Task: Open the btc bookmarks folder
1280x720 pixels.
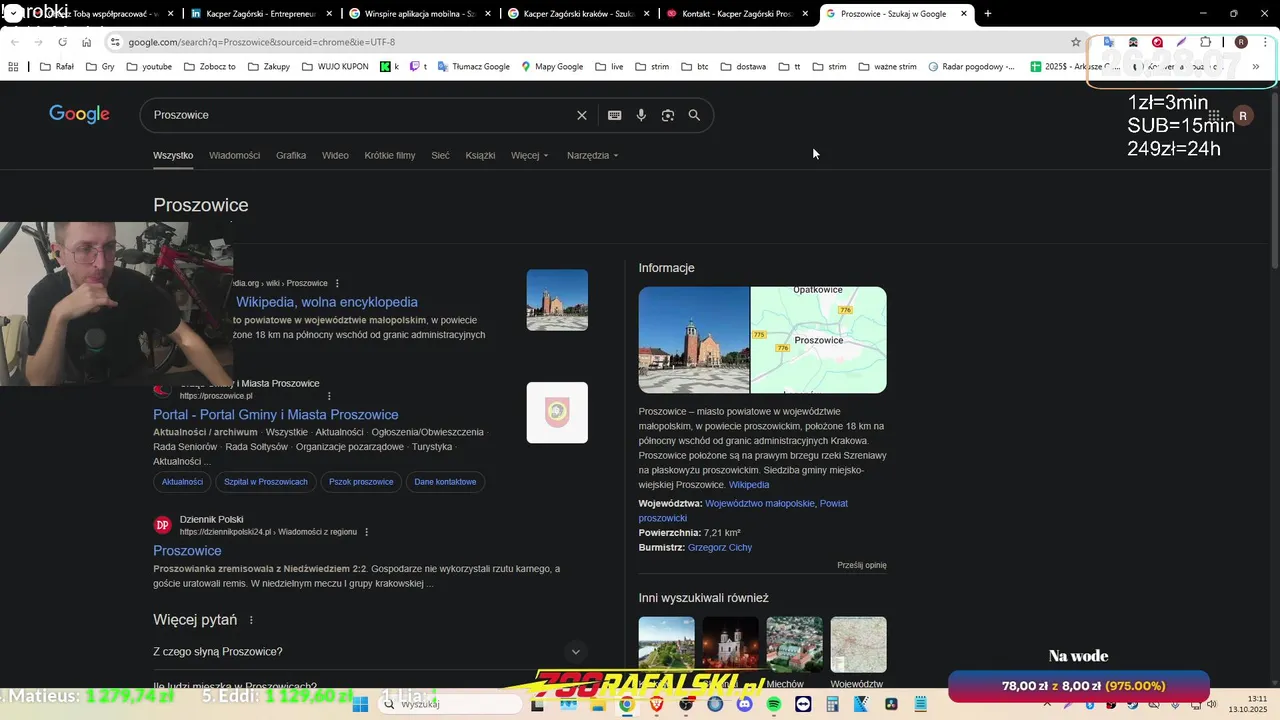Action: [695, 67]
